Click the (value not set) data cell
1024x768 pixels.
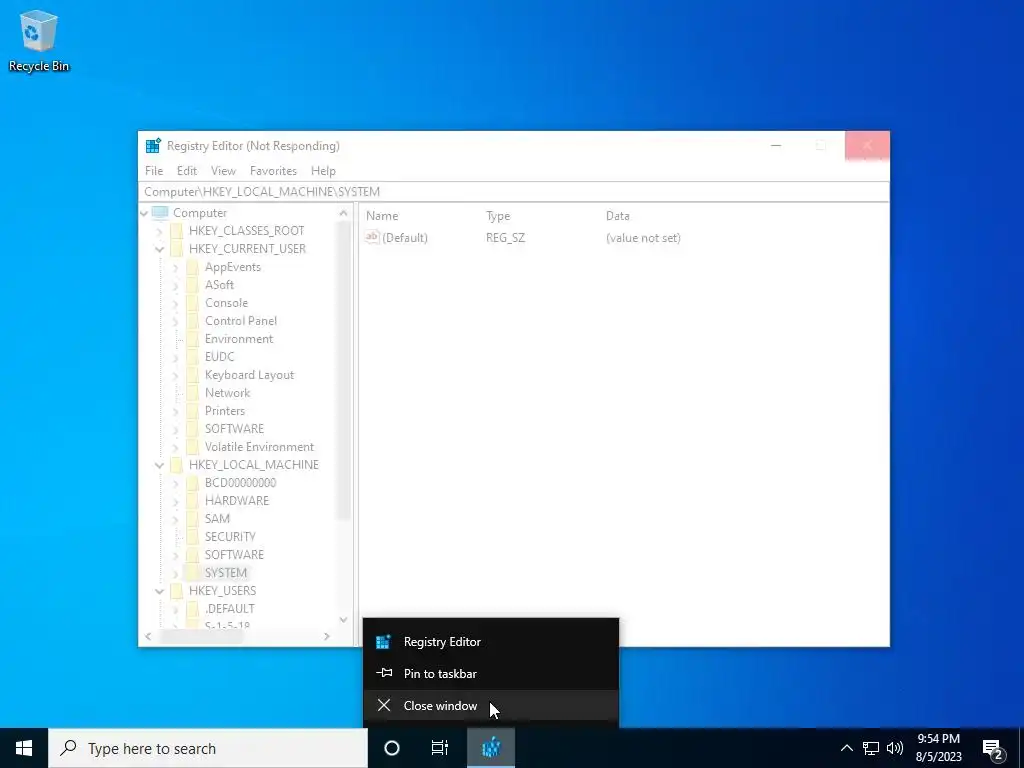[643, 238]
